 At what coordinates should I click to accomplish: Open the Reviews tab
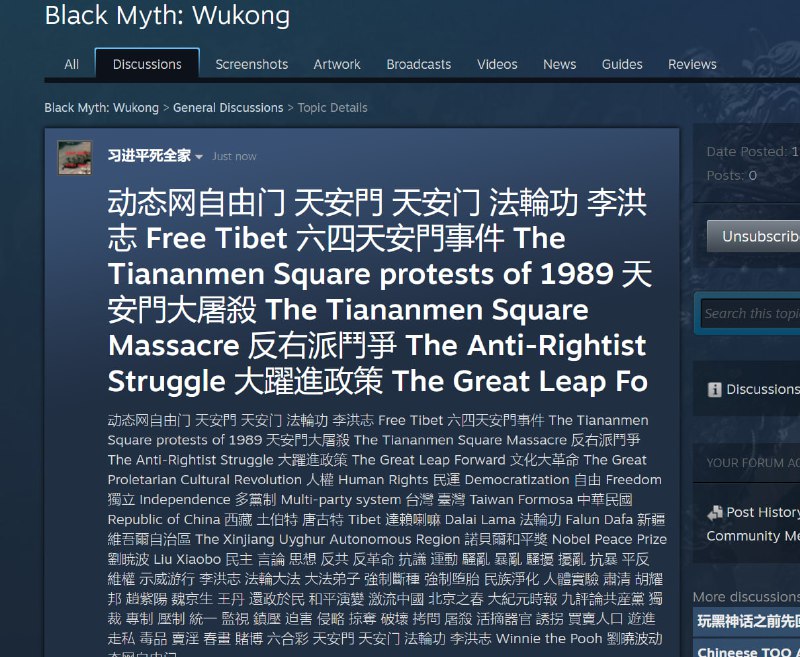coord(692,64)
